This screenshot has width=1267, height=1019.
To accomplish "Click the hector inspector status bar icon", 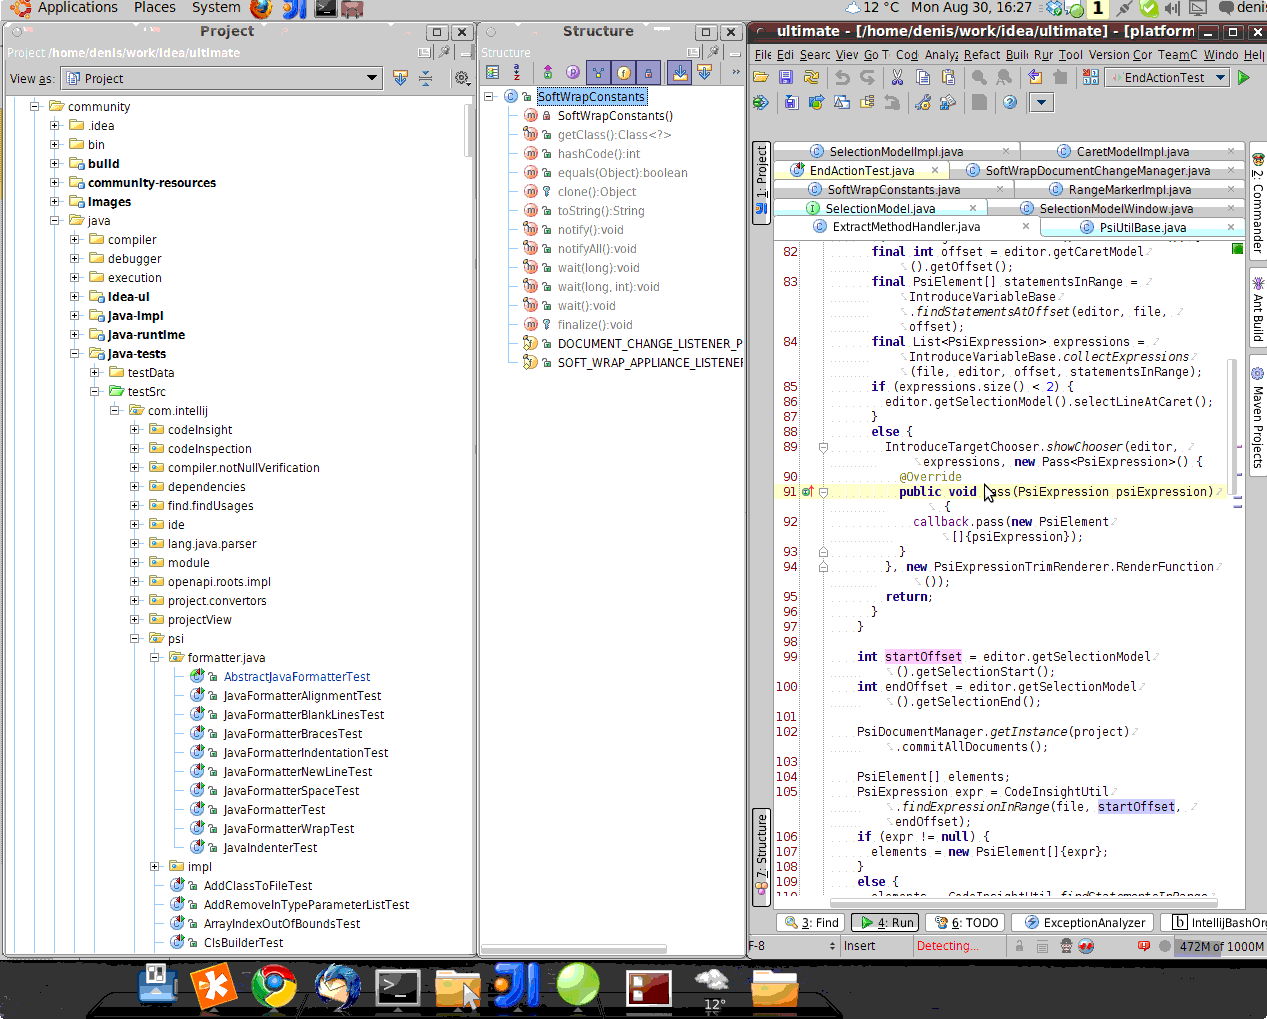I will tap(1066, 946).
